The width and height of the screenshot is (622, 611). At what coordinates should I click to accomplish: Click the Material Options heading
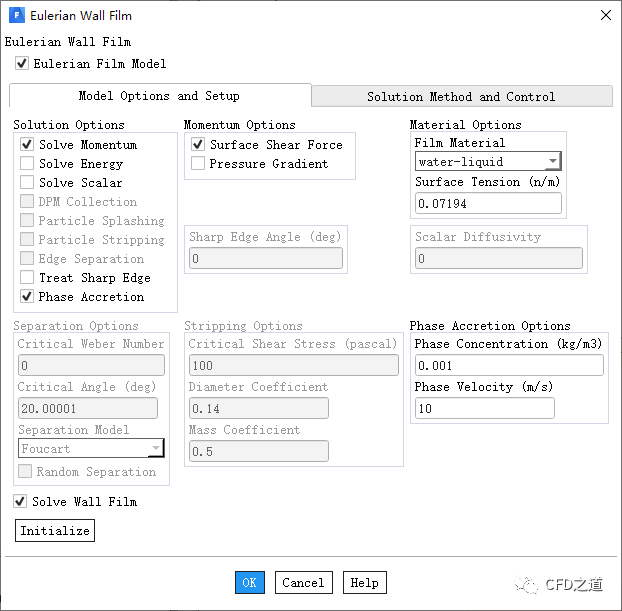465,125
